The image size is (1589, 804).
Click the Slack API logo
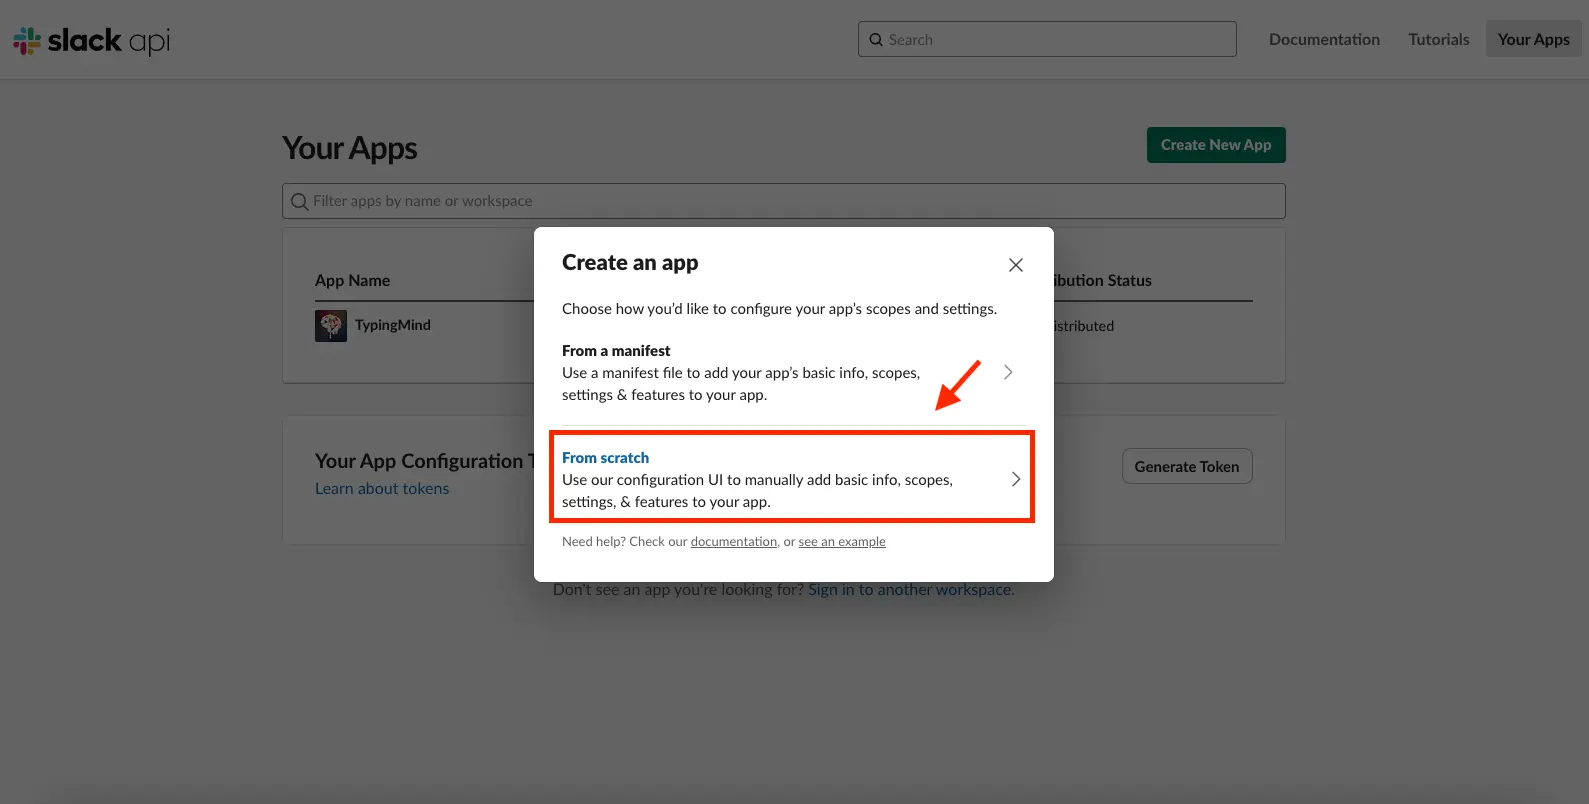92,40
